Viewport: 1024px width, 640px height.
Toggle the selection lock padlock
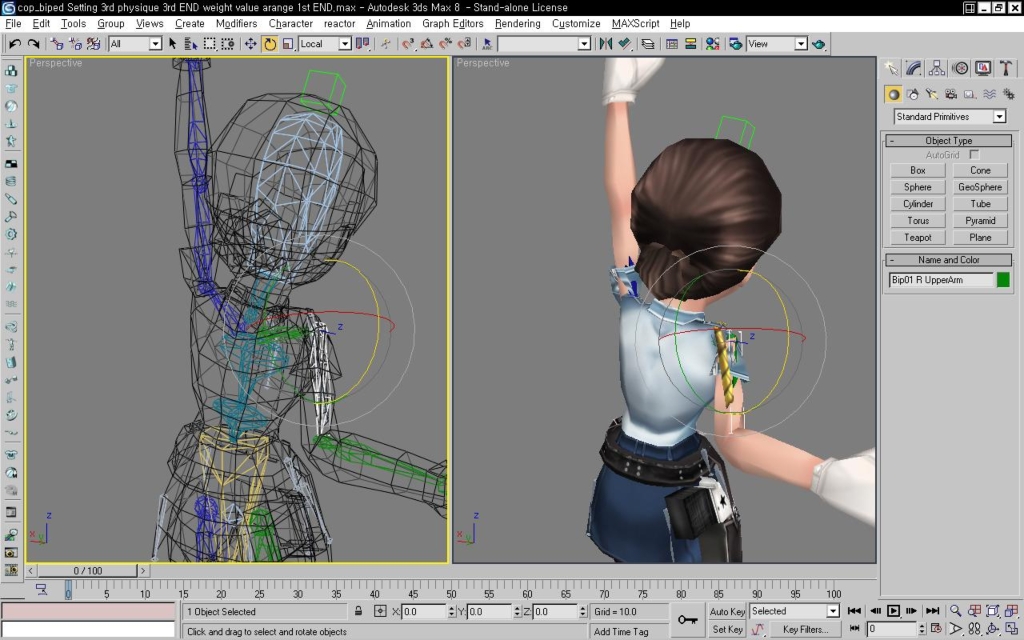pyautogui.click(x=359, y=611)
